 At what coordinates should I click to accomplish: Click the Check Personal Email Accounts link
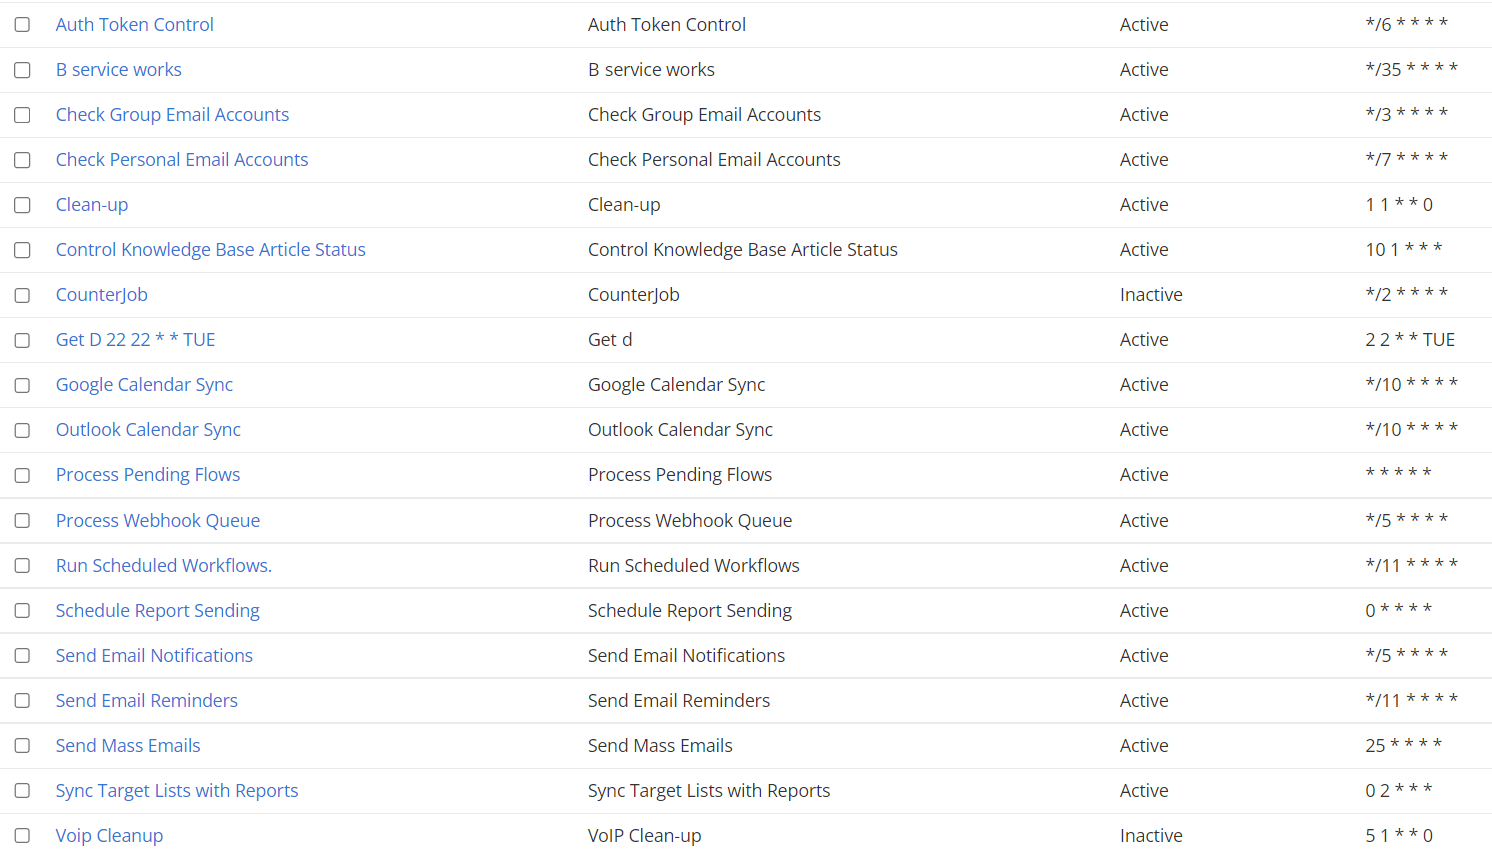coord(182,160)
